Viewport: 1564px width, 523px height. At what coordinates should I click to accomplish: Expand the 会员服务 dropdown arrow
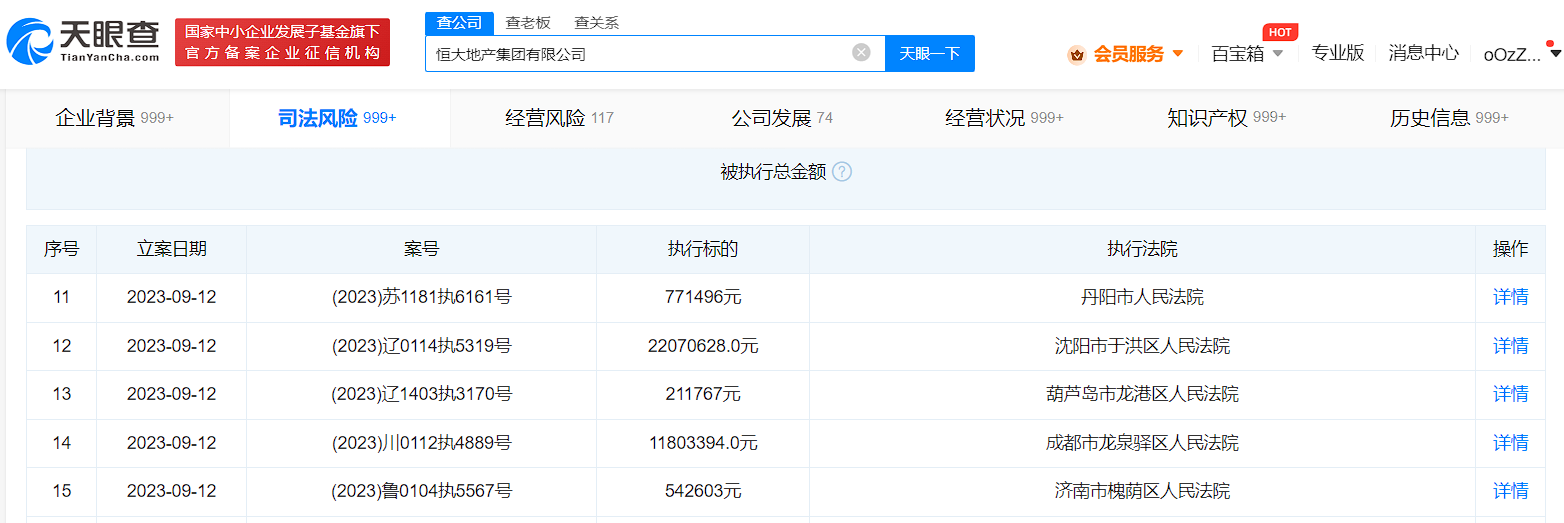tap(1177, 53)
